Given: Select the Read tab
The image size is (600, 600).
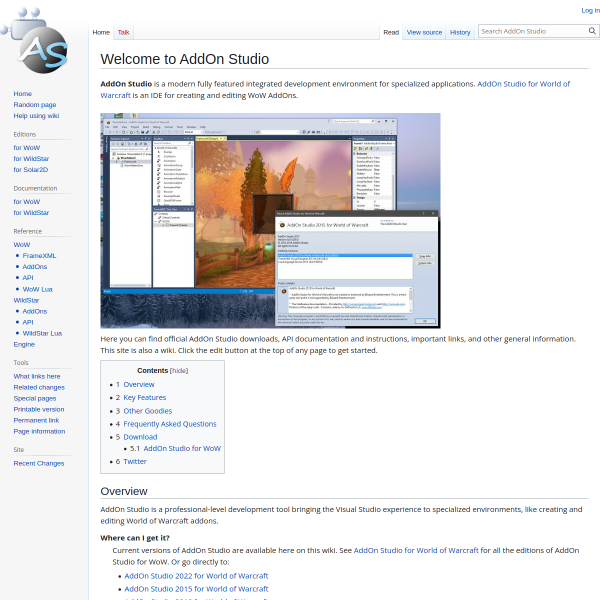Looking at the screenshot, I should click(x=391, y=33).
